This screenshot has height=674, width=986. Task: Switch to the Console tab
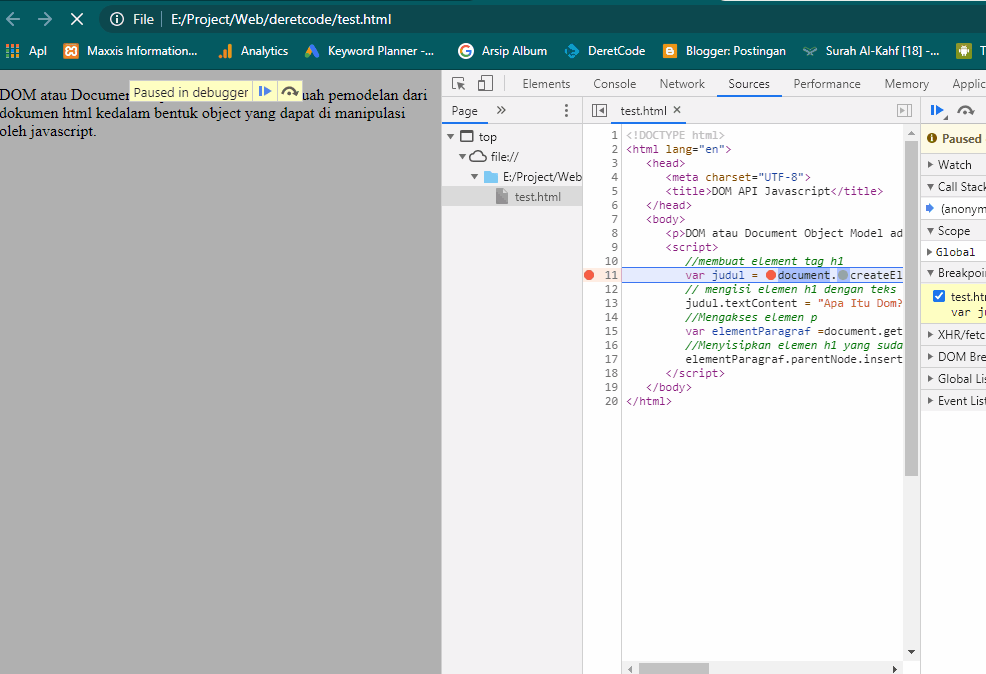pyautogui.click(x=614, y=84)
